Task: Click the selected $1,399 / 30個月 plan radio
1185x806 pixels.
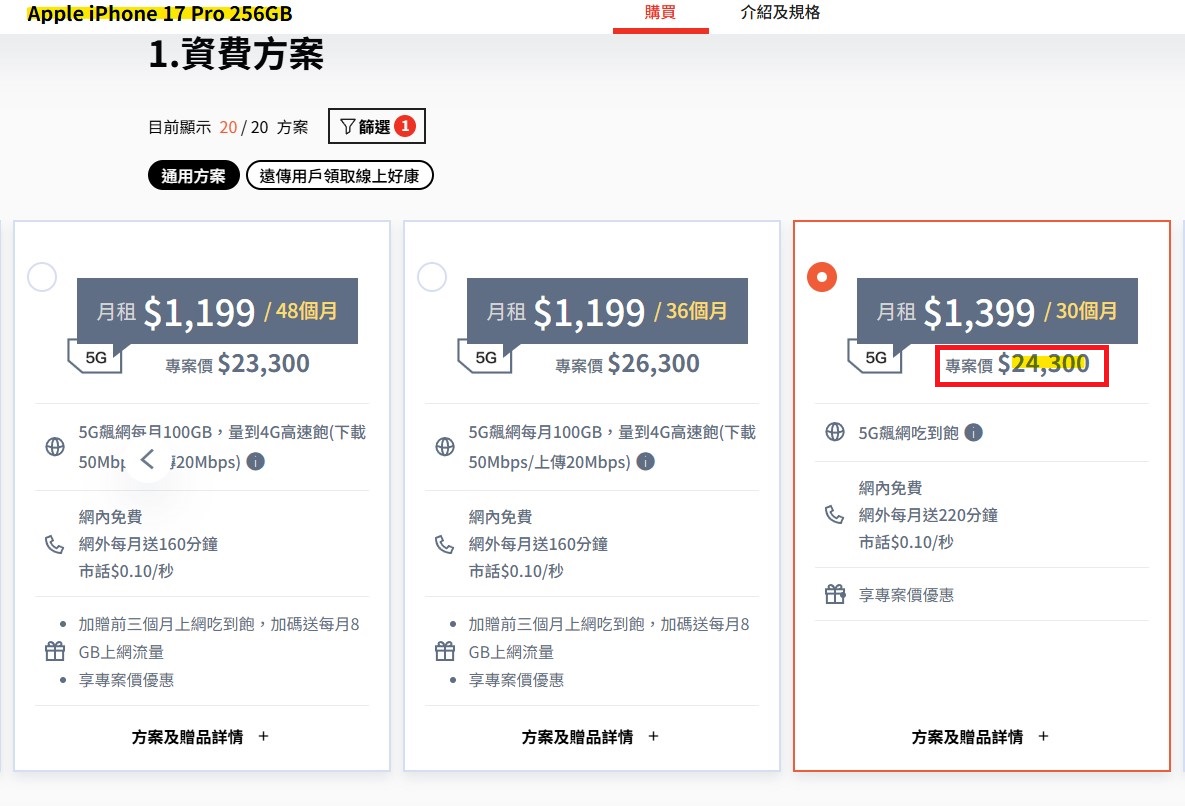Action: [x=821, y=277]
